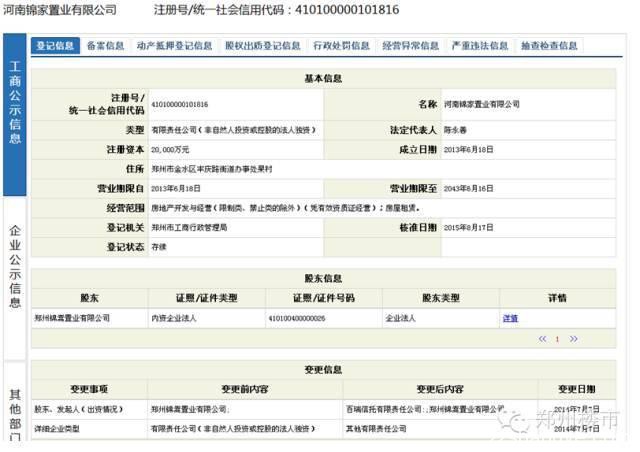Click the 住所 address value
This screenshot has height=452, width=640.
click(x=212, y=169)
